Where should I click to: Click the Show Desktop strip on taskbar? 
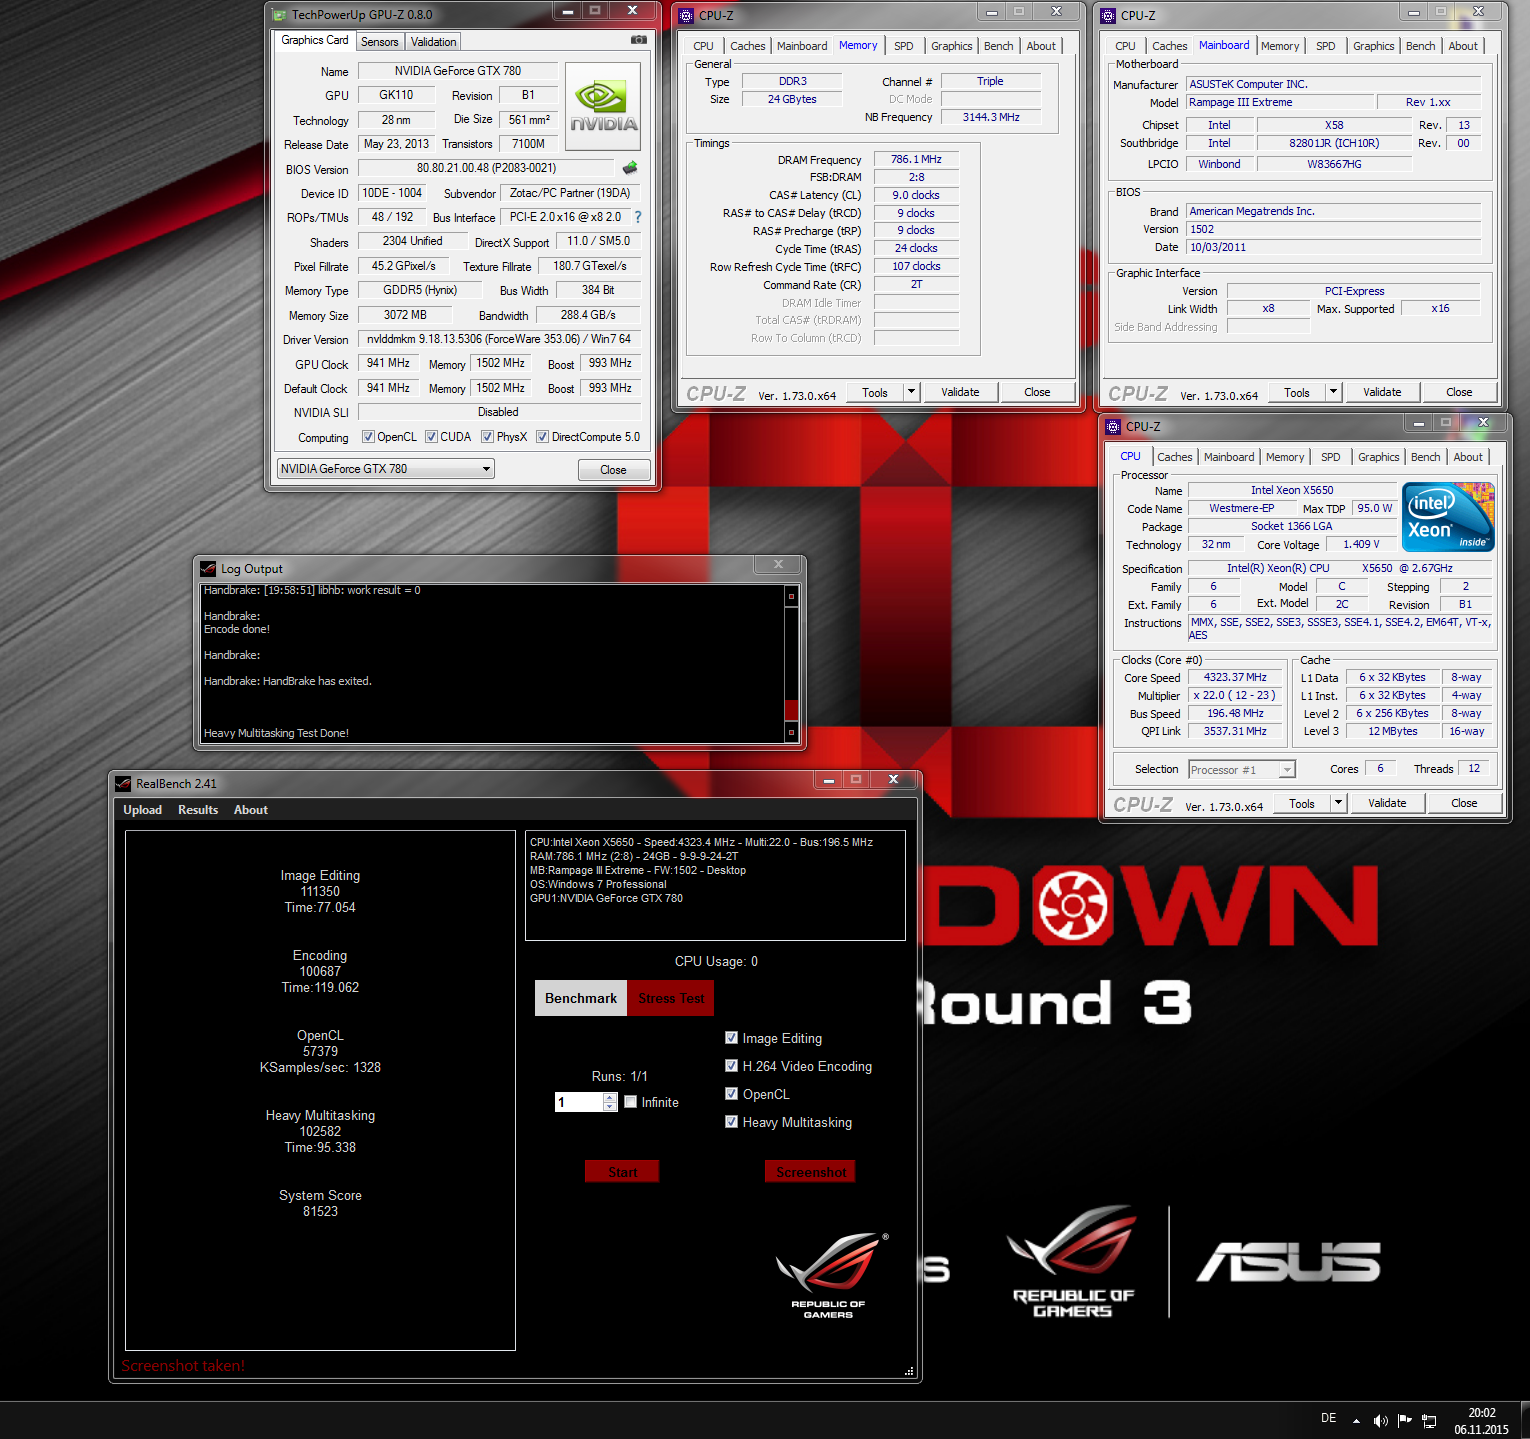1524,1420
